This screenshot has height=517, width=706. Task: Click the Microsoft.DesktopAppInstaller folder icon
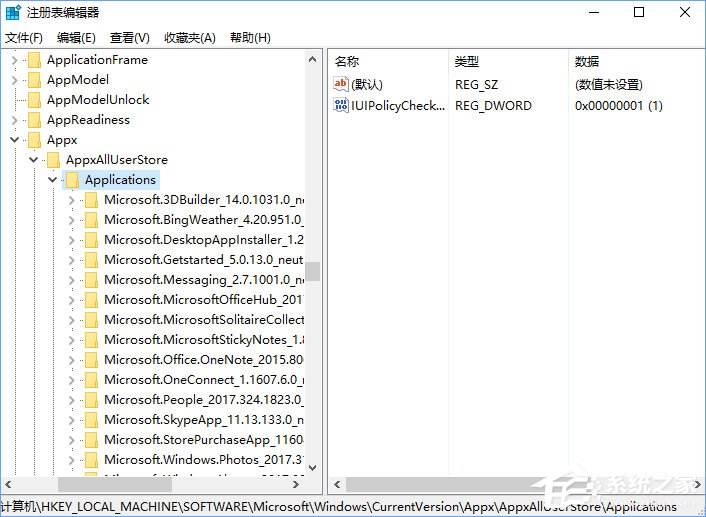click(x=91, y=240)
